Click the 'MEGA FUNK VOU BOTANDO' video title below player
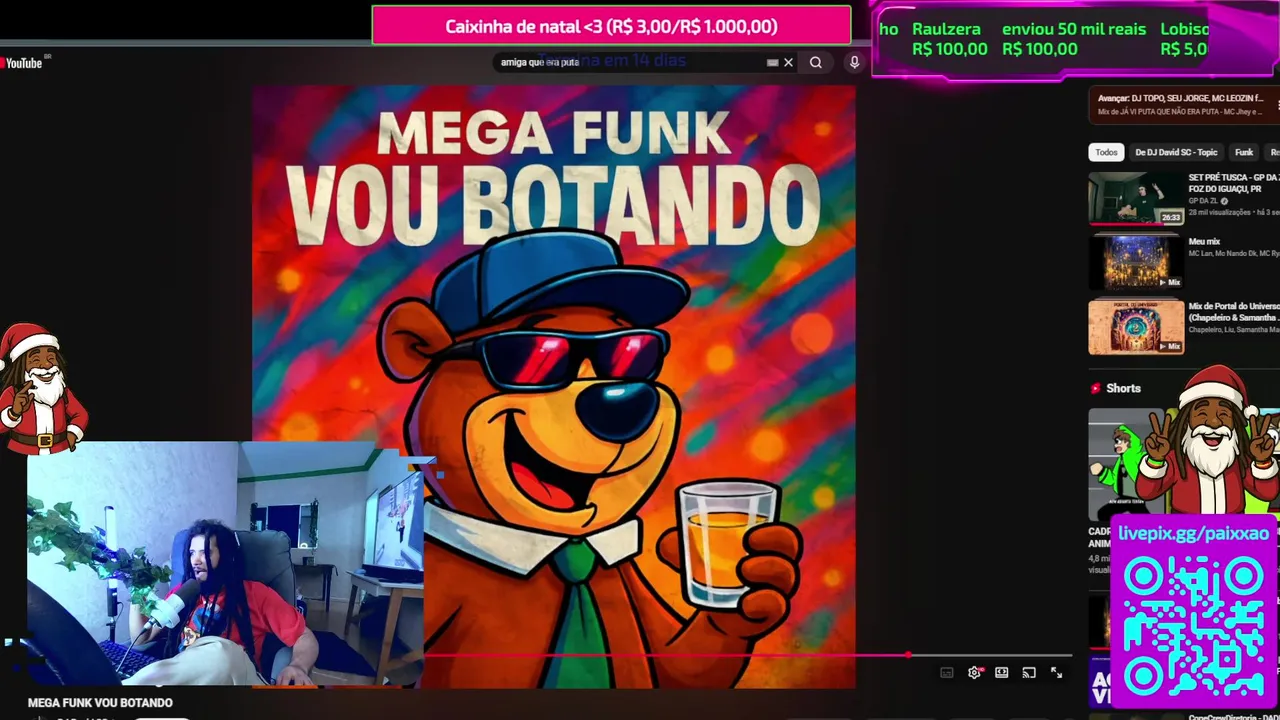 click(x=100, y=703)
